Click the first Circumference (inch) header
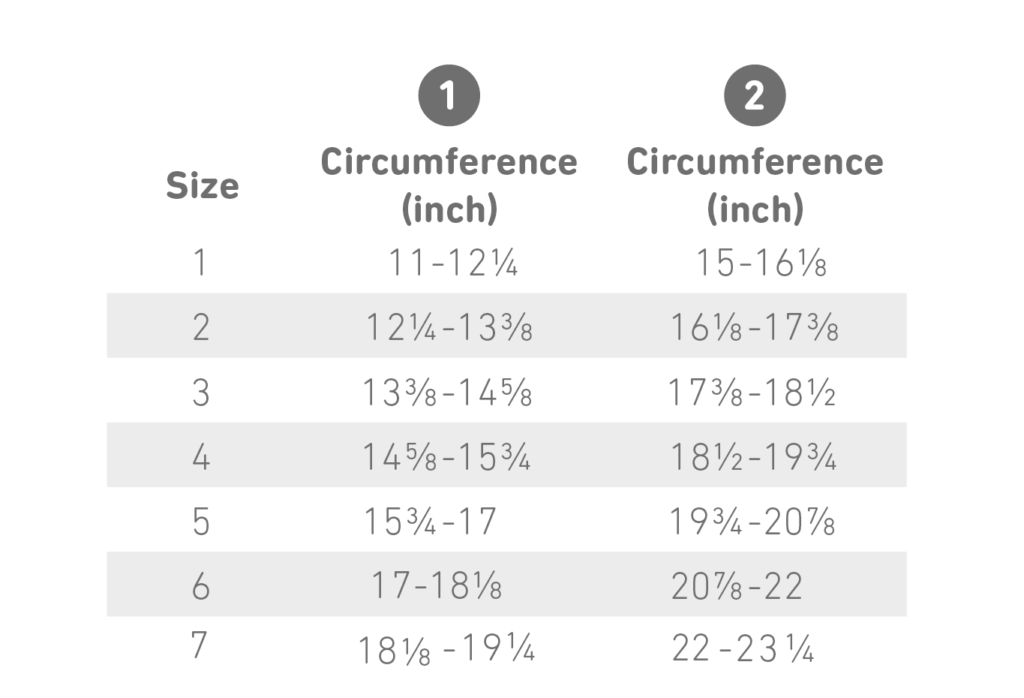This screenshot has height=698, width=1024. tap(449, 185)
